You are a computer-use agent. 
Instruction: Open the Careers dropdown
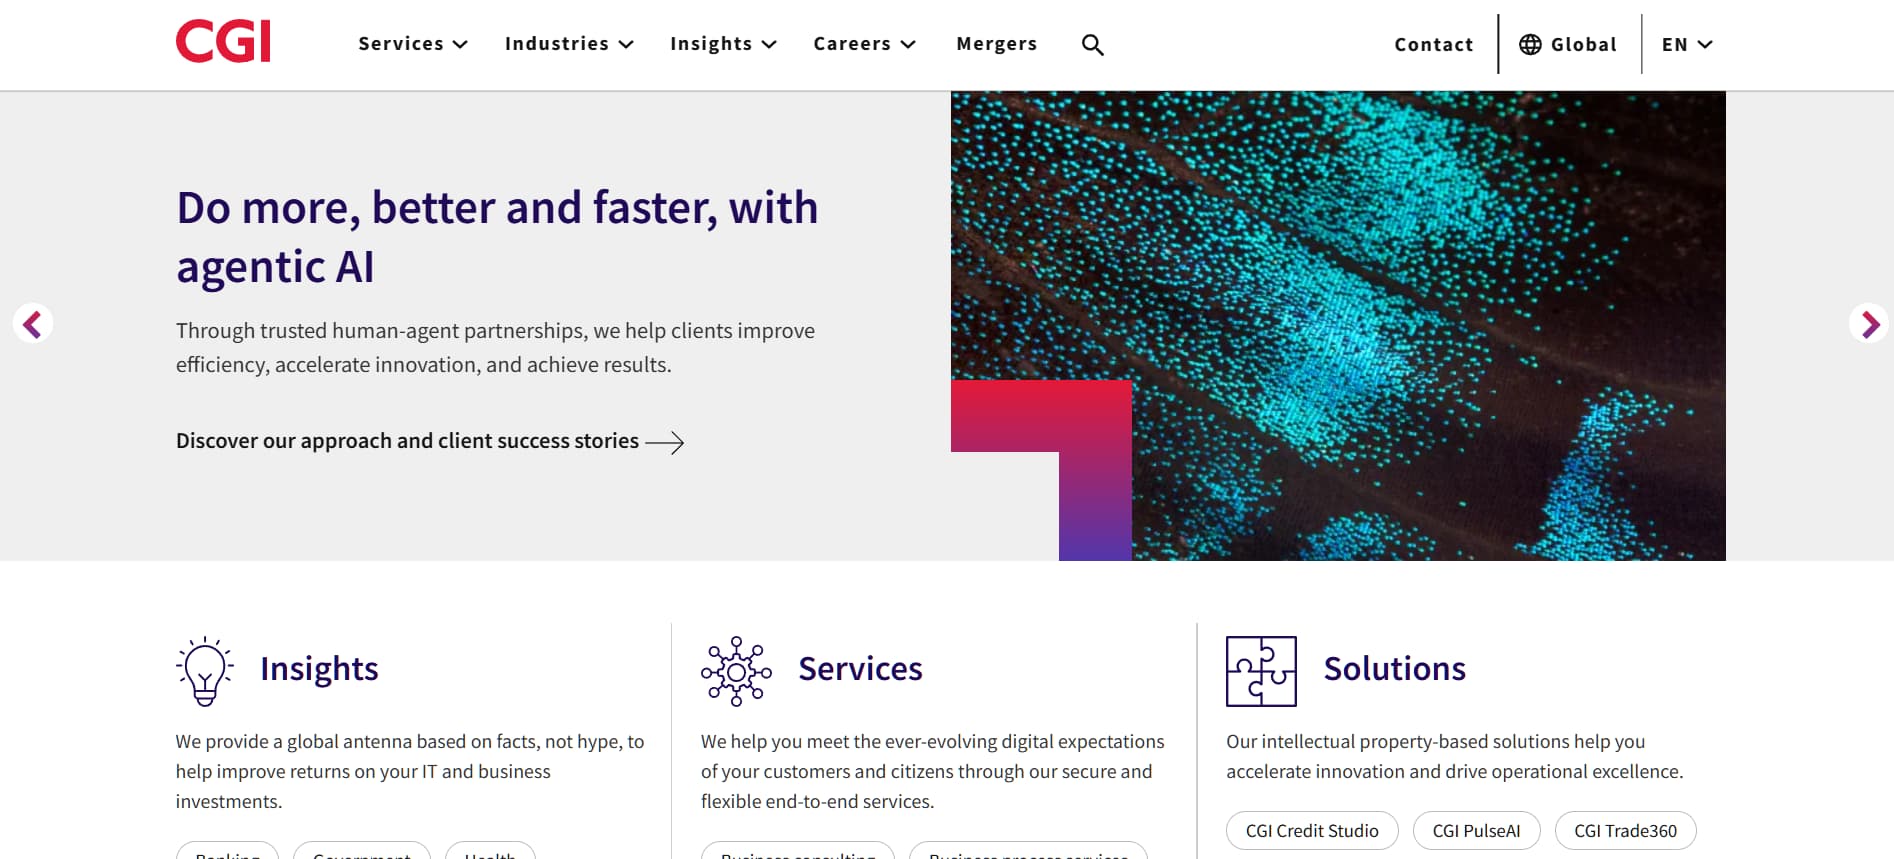(x=864, y=43)
